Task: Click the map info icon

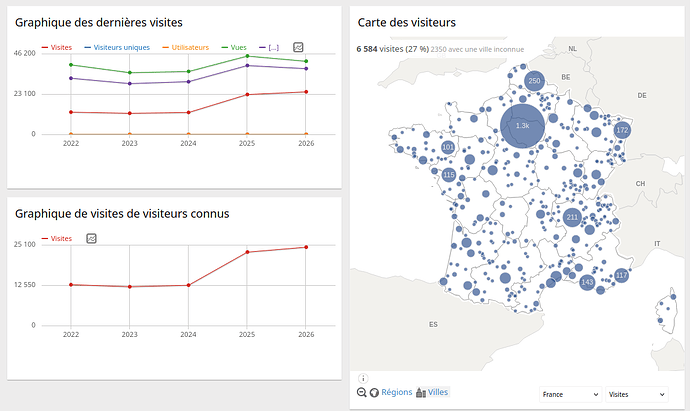Action: (363, 378)
